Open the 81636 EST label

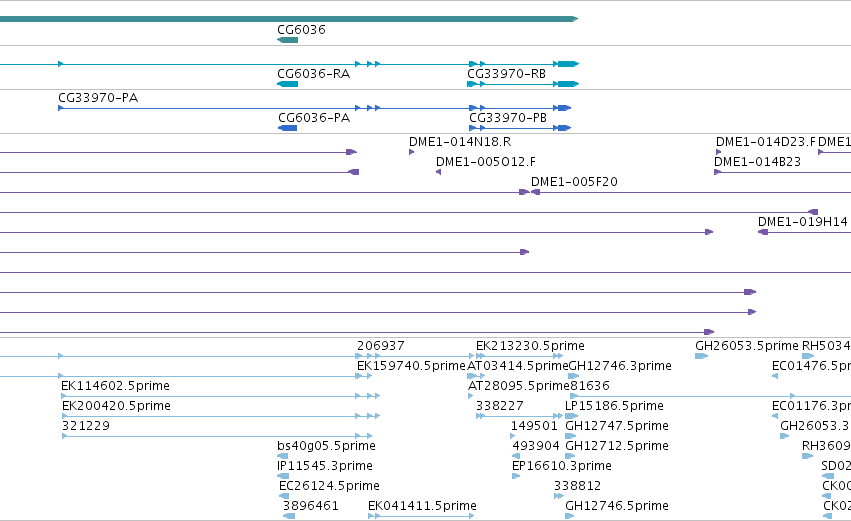tap(590, 386)
